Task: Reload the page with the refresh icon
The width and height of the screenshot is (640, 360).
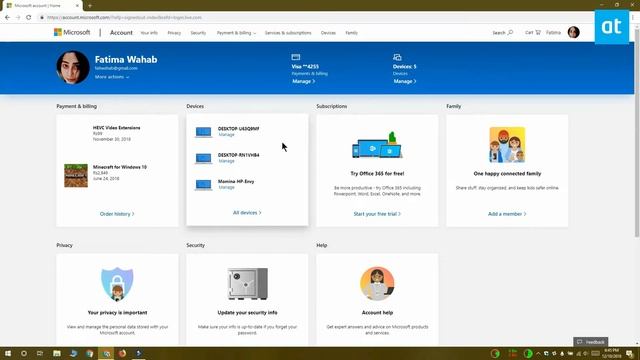Action: (29, 18)
